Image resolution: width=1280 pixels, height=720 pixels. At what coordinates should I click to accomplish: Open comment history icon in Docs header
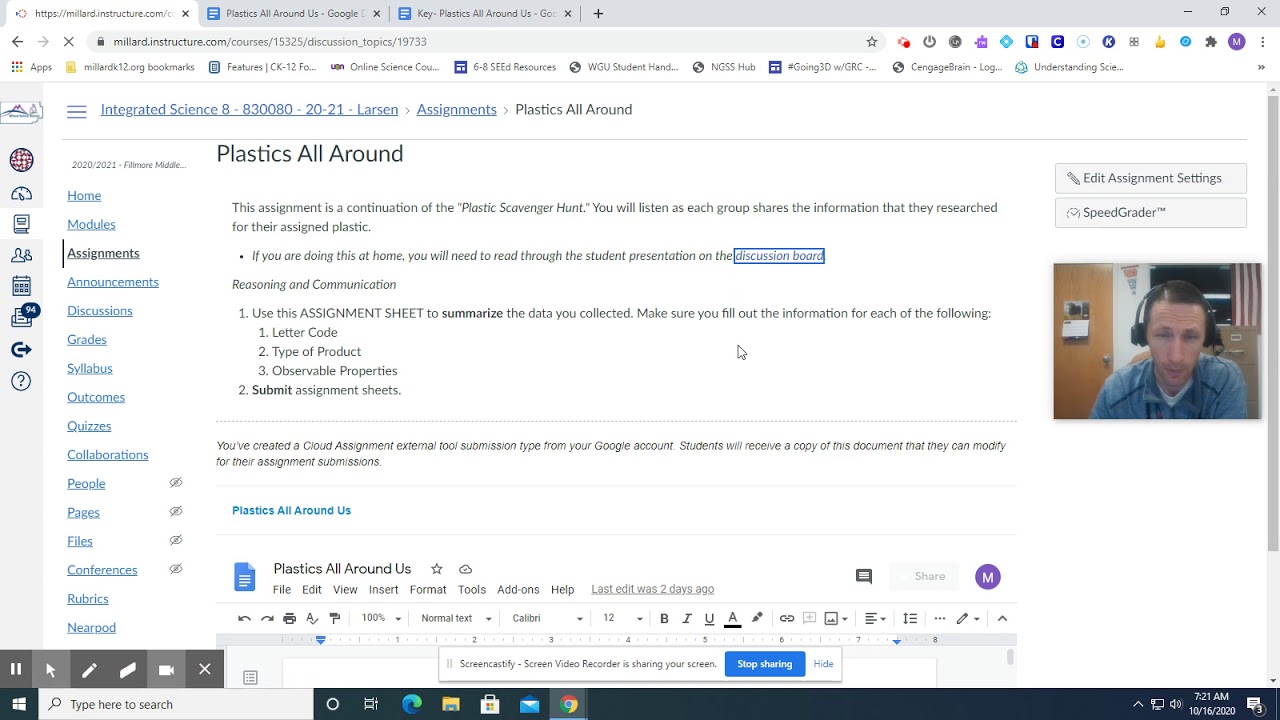(x=864, y=576)
